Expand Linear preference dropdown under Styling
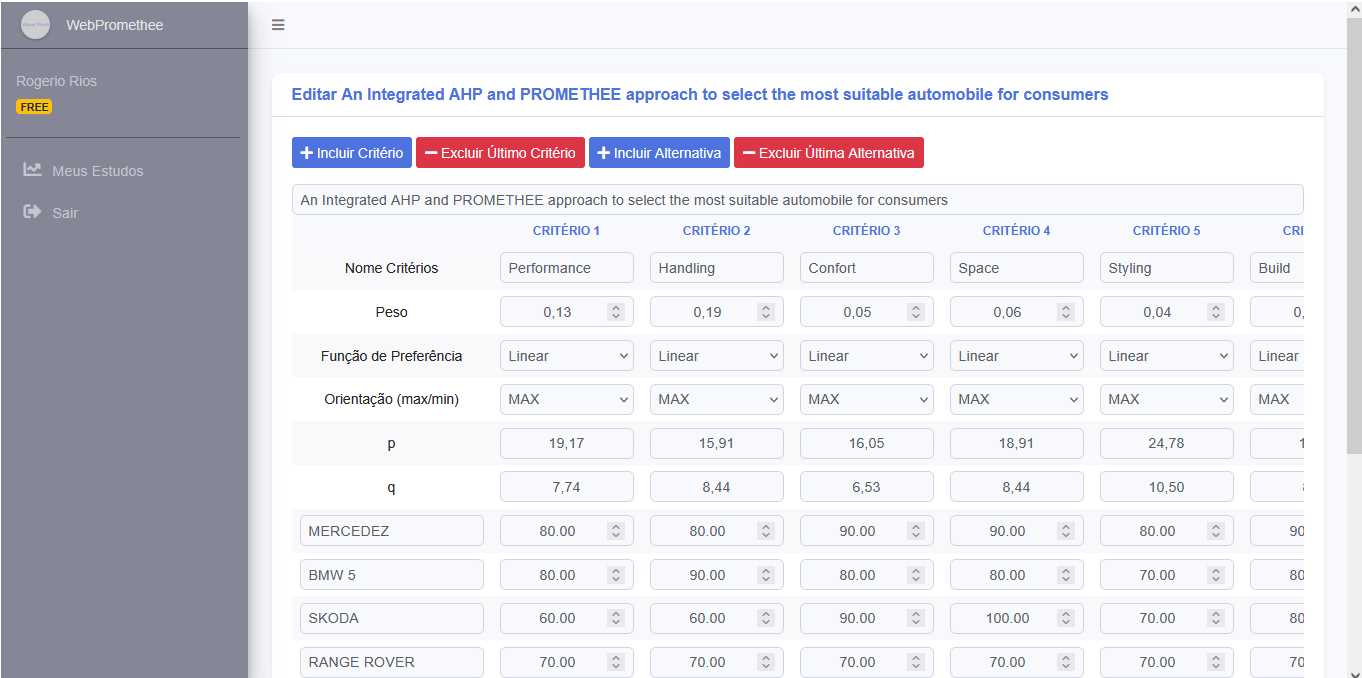This screenshot has height=678, width=1362. (1166, 356)
